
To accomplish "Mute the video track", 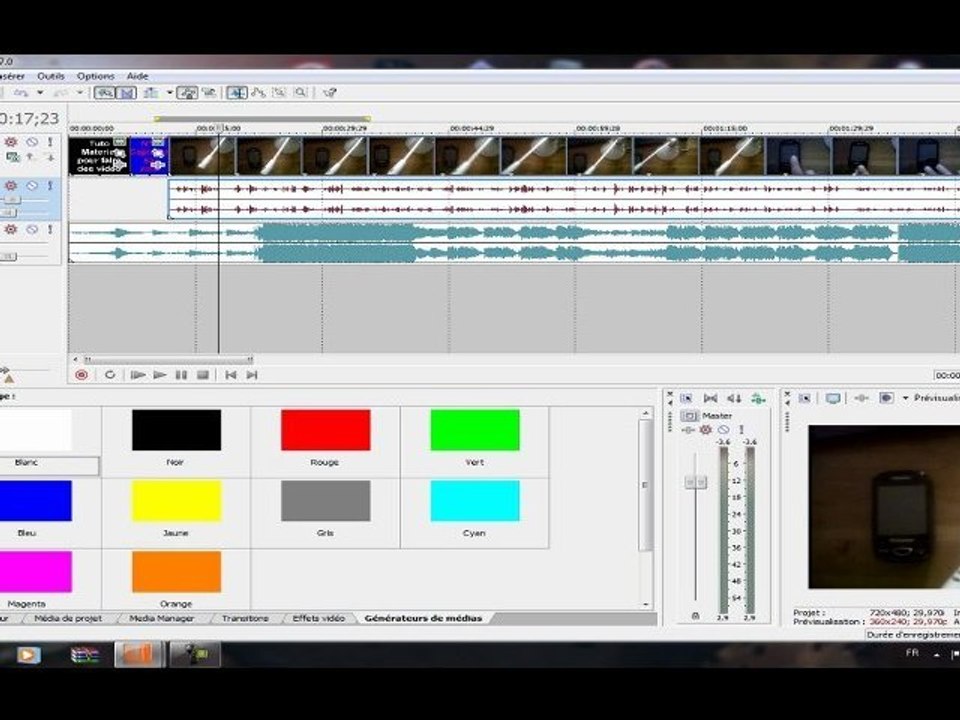I will click(x=32, y=142).
